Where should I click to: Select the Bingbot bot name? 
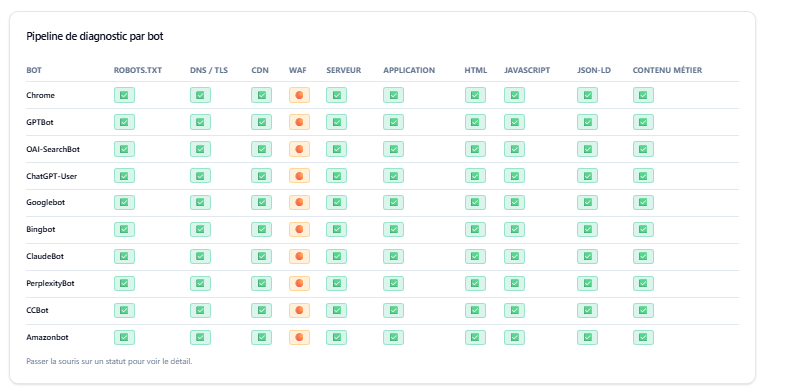pyautogui.click(x=41, y=230)
